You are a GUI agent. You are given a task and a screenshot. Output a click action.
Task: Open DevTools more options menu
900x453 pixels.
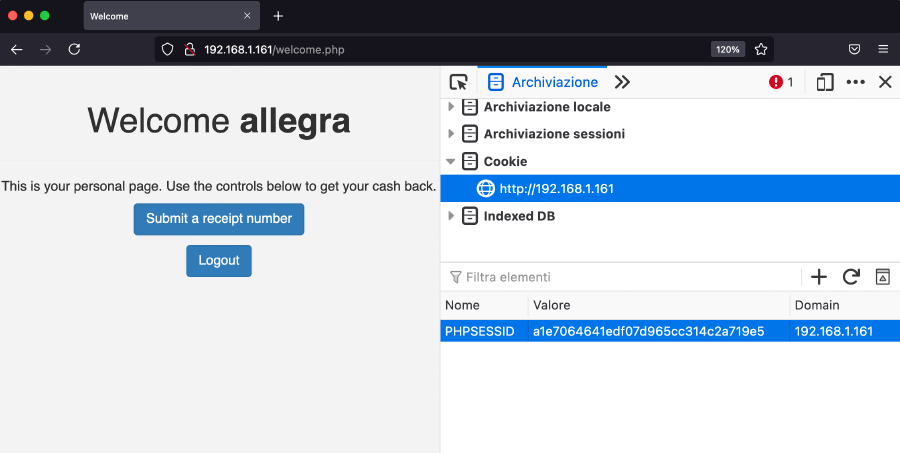pos(855,83)
